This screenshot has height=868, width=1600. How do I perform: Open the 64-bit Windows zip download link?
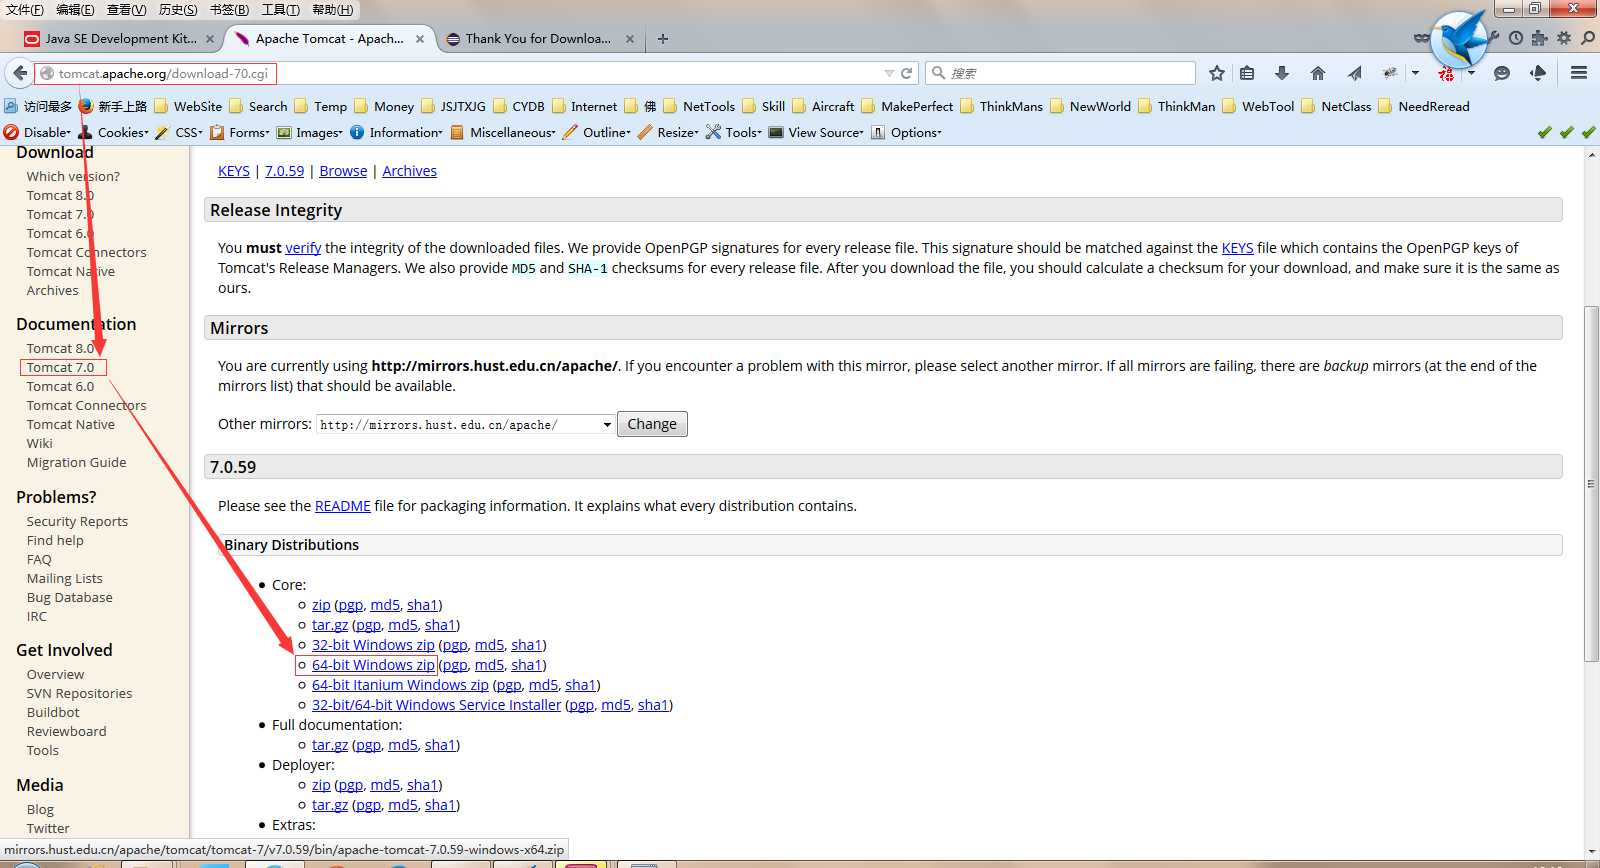click(373, 665)
